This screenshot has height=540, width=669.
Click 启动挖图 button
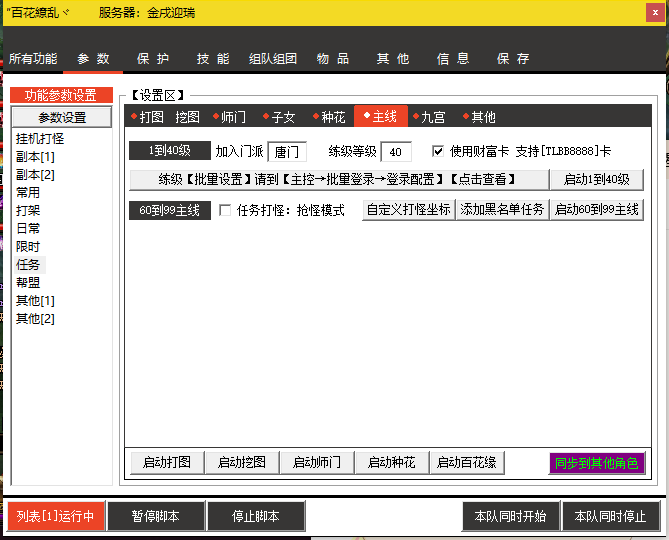tap(242, 462)
